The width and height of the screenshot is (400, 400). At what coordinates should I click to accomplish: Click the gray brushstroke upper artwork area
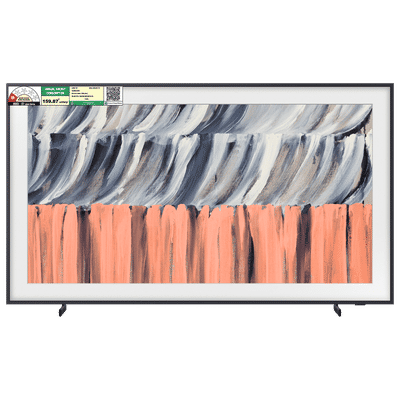coord(200,154)
